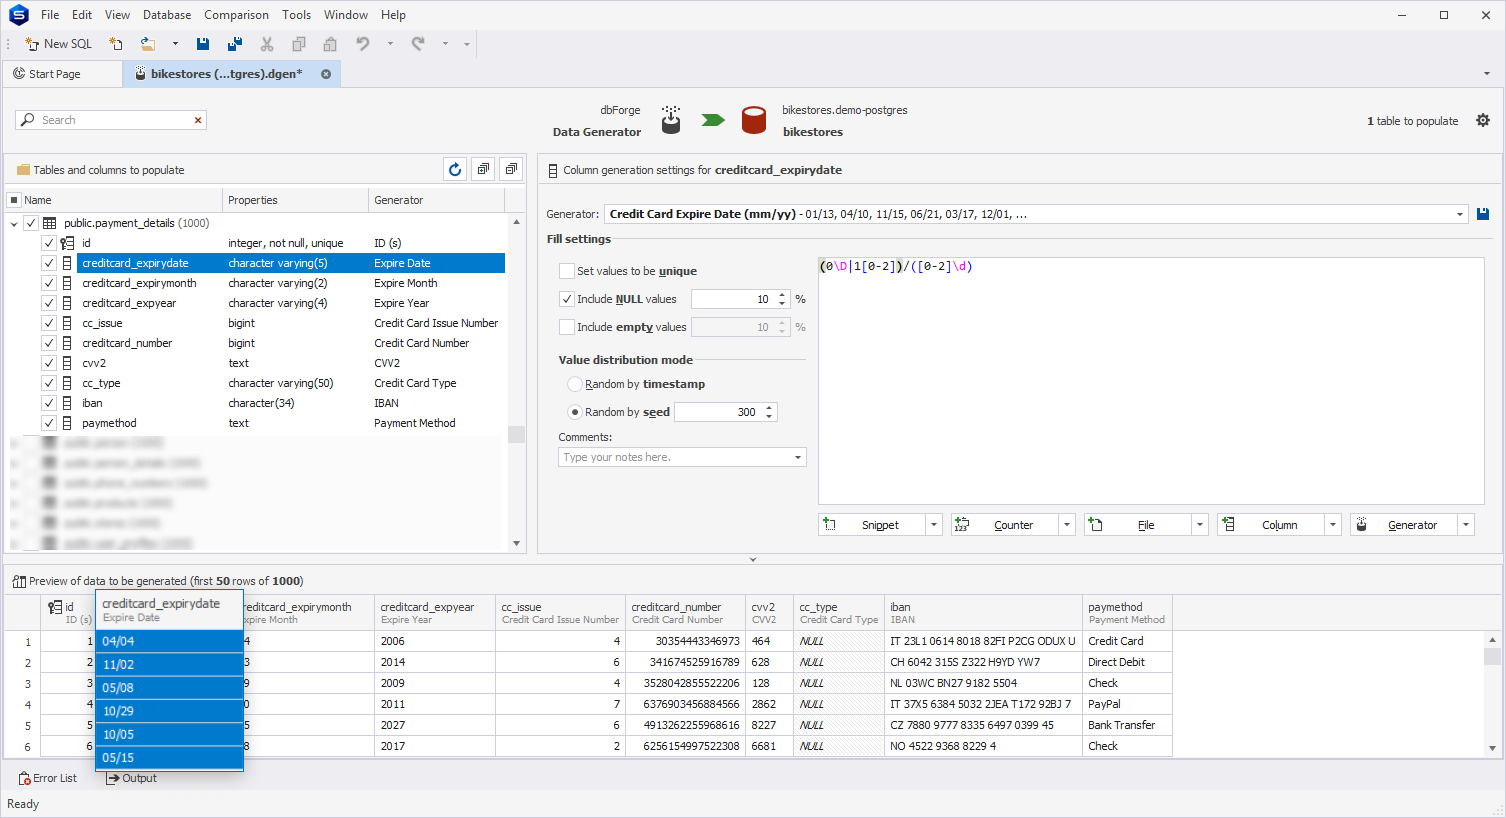Close the bikestores dgen tab
The width and height of the screenshot is (1506, 818).
pyautogui.click(x=326, y=74)
